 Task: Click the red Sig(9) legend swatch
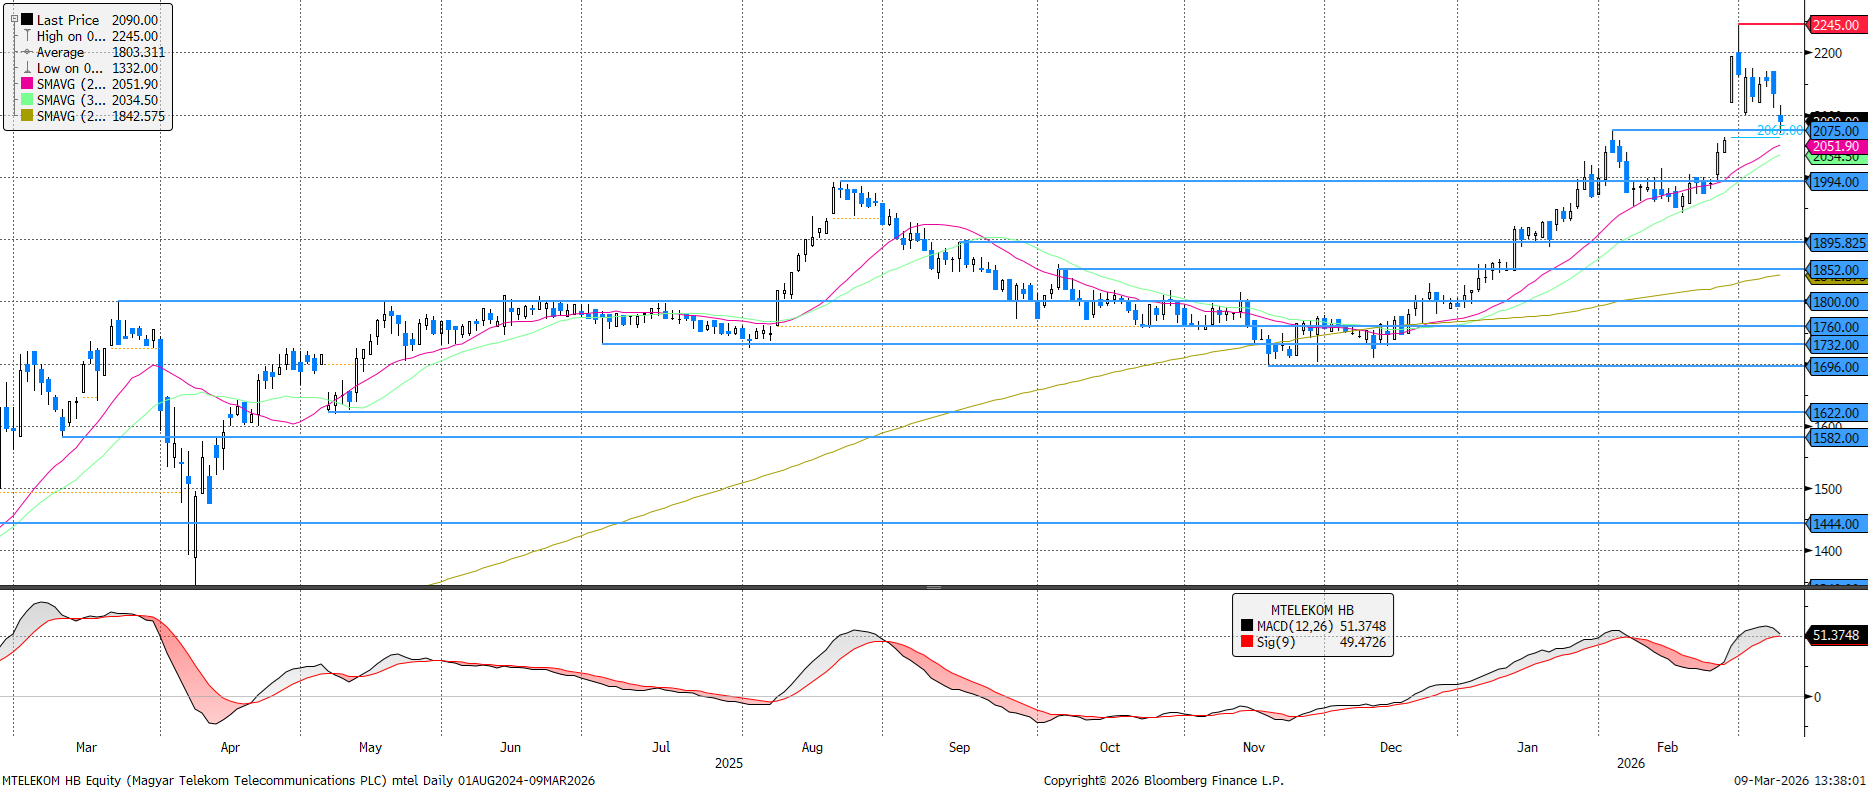pos(1246,642)
